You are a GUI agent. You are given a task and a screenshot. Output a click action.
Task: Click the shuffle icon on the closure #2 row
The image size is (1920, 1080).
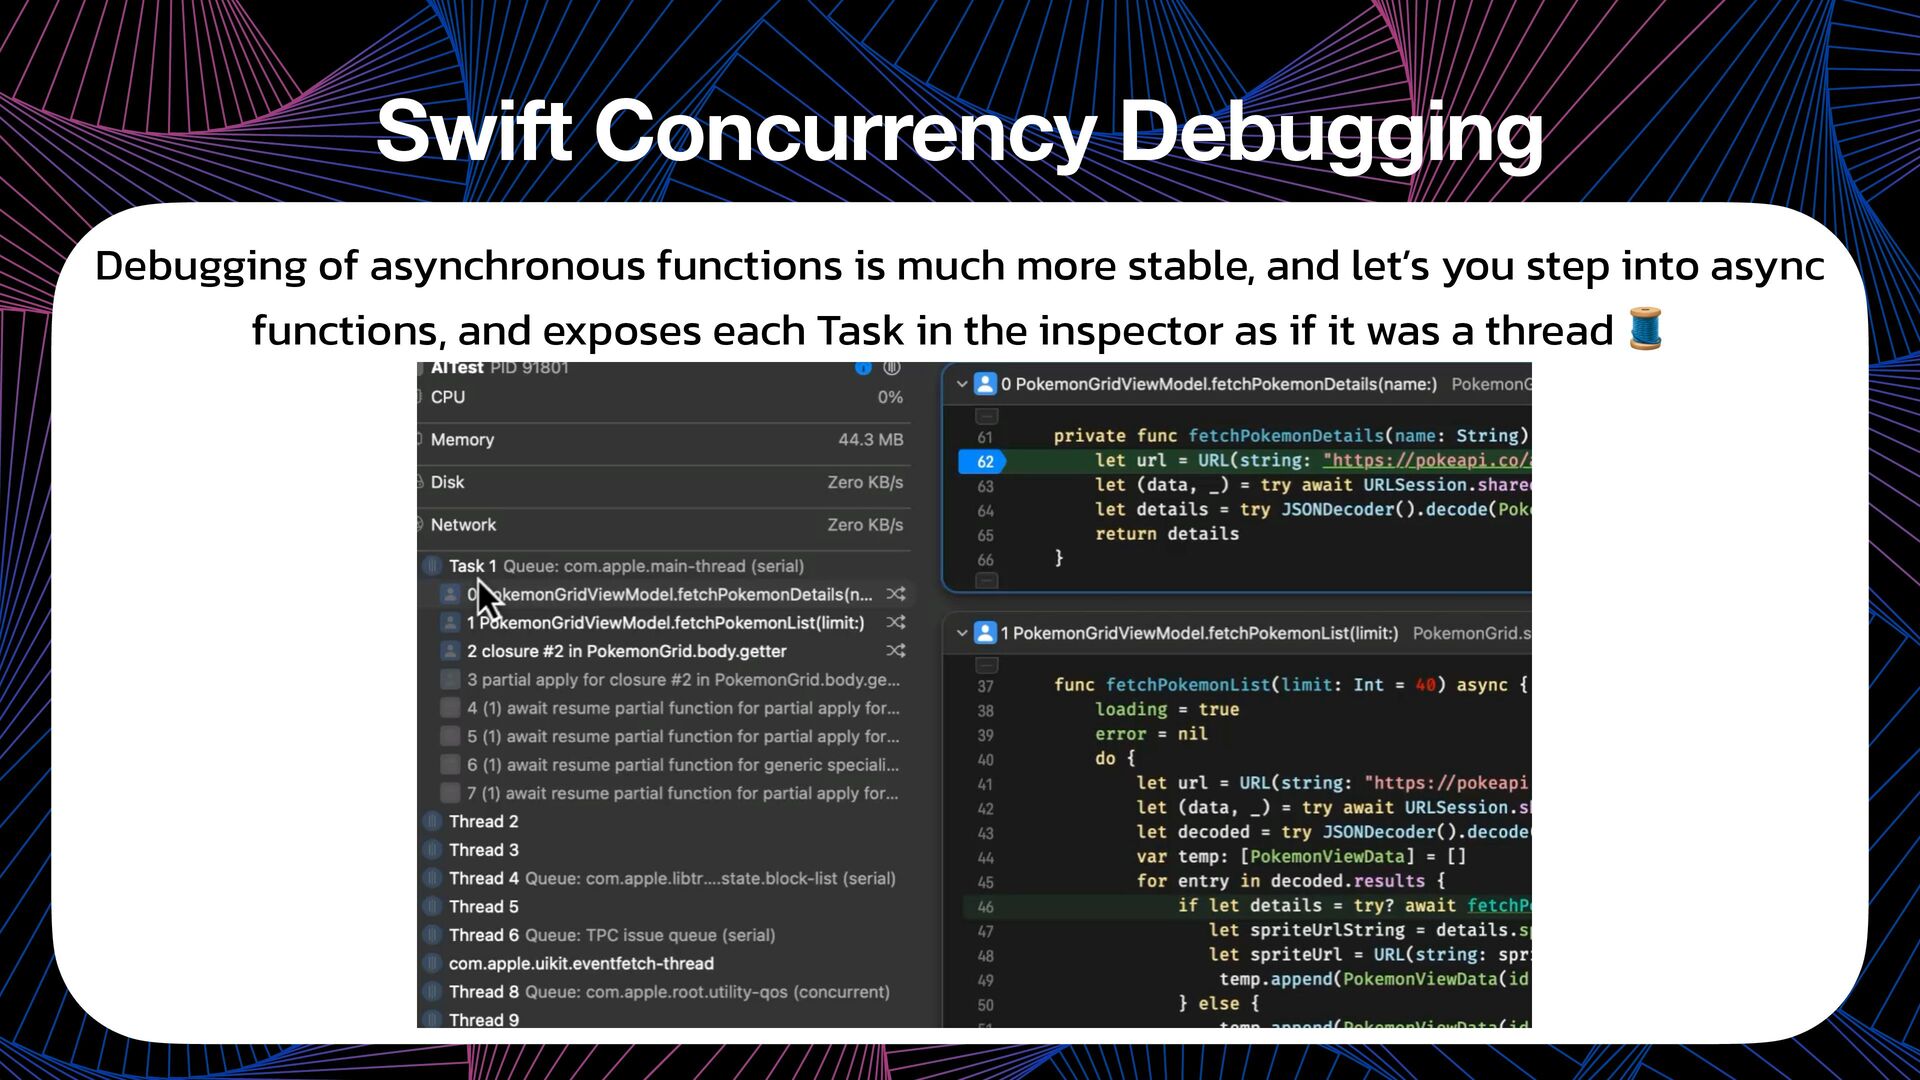tap(896, 651)
